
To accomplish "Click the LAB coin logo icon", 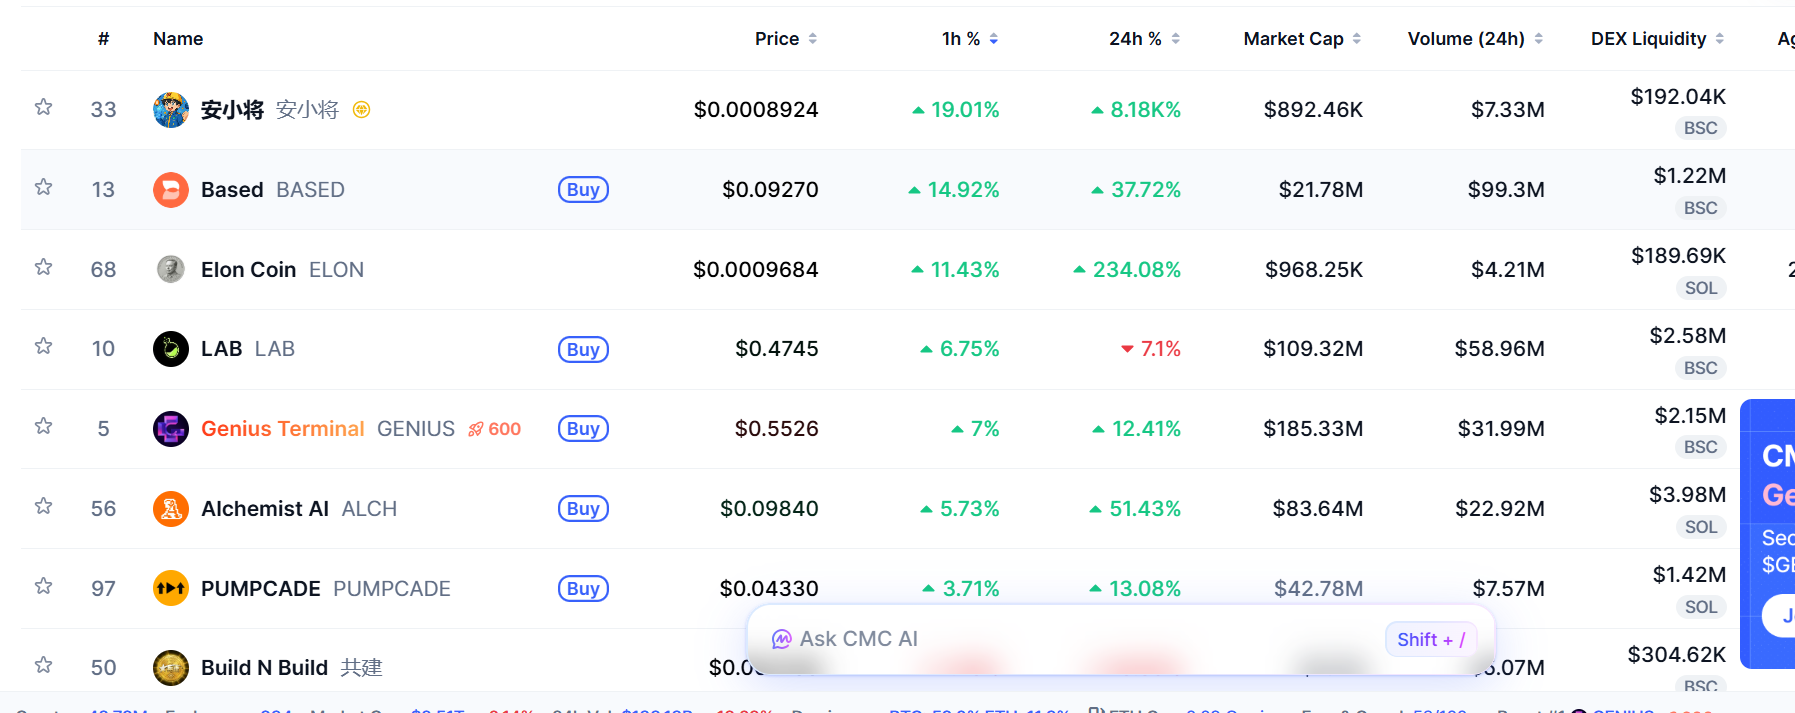I will pyautogui.click(x=171, y=349).
